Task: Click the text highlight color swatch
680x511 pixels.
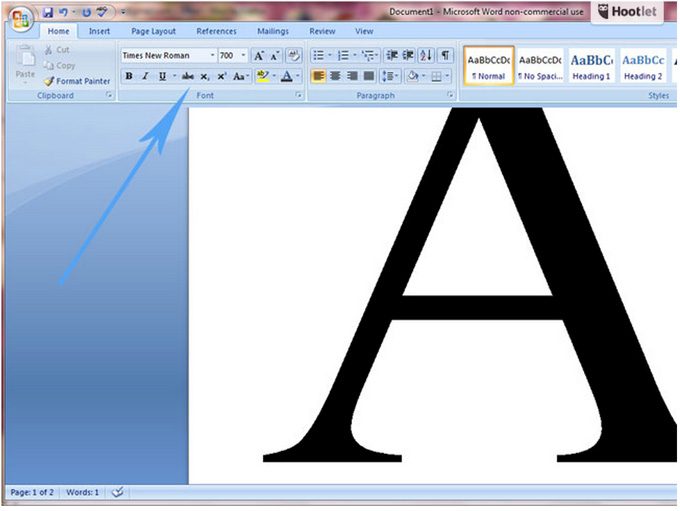Action: (x=262, y=76)
